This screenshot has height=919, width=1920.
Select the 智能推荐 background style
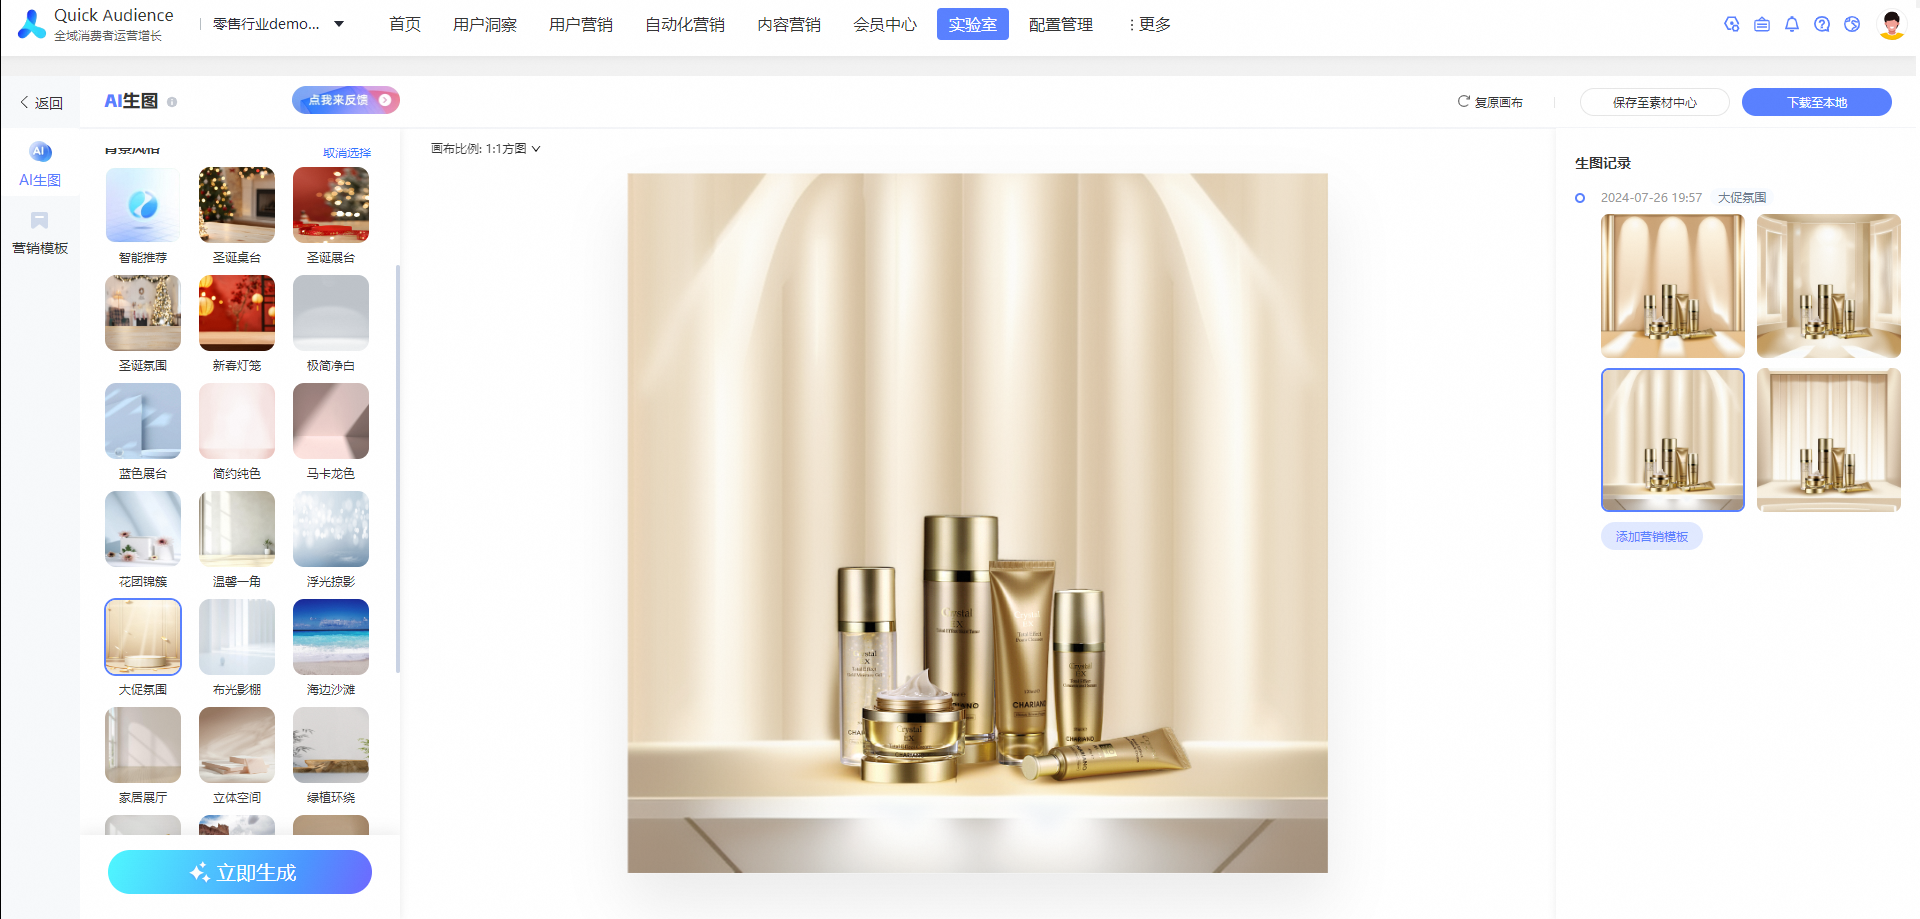143,205
